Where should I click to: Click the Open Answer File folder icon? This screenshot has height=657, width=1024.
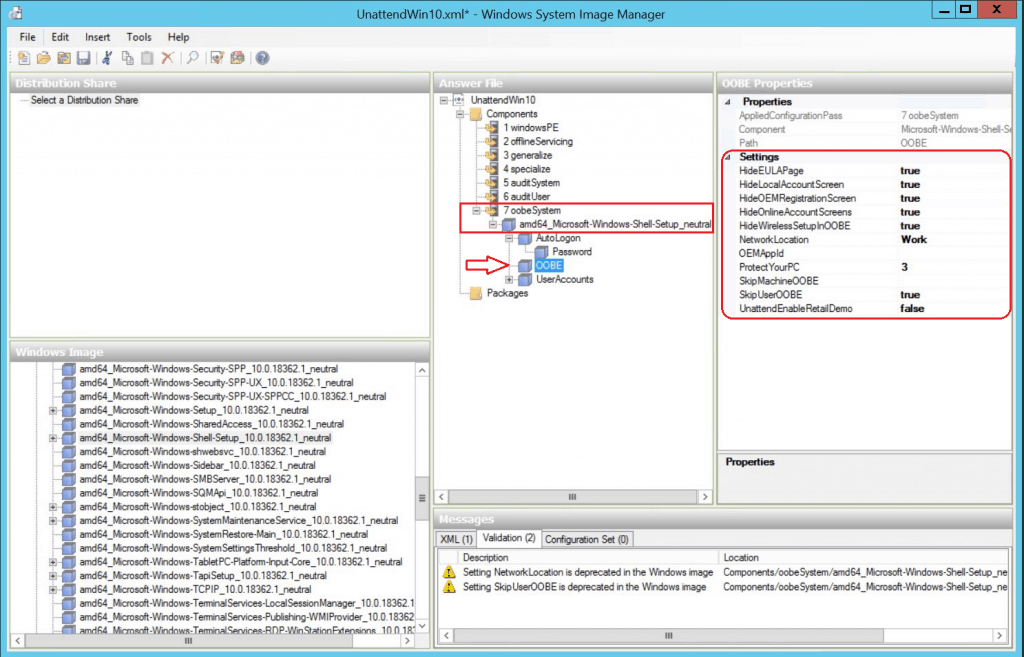tap(44, 58)
